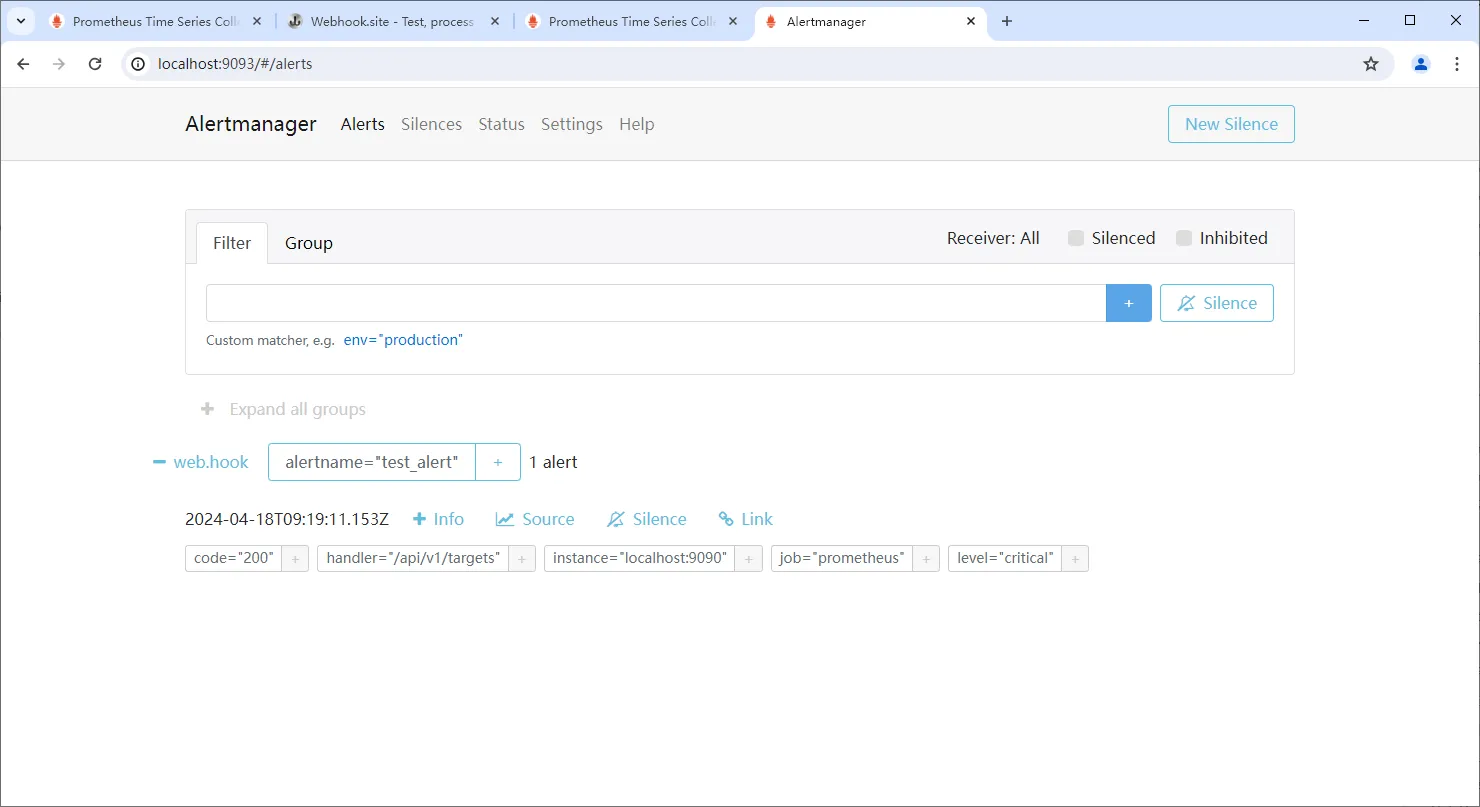Switch to the Webhook.site browser tab
The height and width of the screenshot is (807, 1480).
pyautogui.click(x=393, y=21)
